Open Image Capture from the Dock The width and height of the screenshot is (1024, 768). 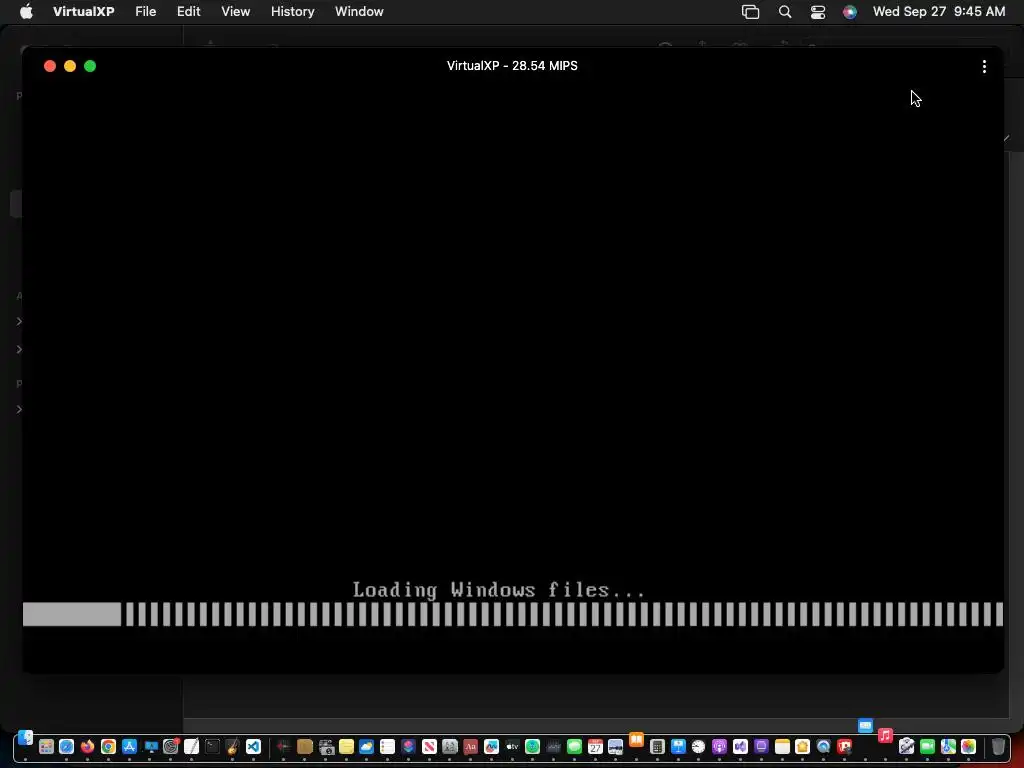coord(326,746)
